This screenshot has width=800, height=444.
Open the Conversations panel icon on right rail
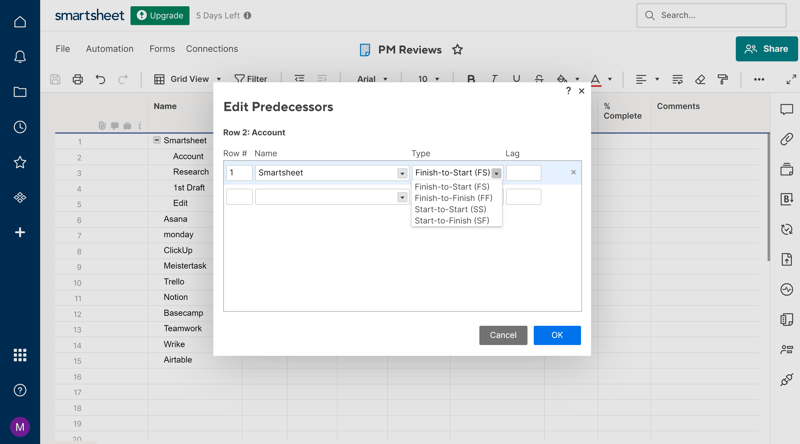click(786, 109)
